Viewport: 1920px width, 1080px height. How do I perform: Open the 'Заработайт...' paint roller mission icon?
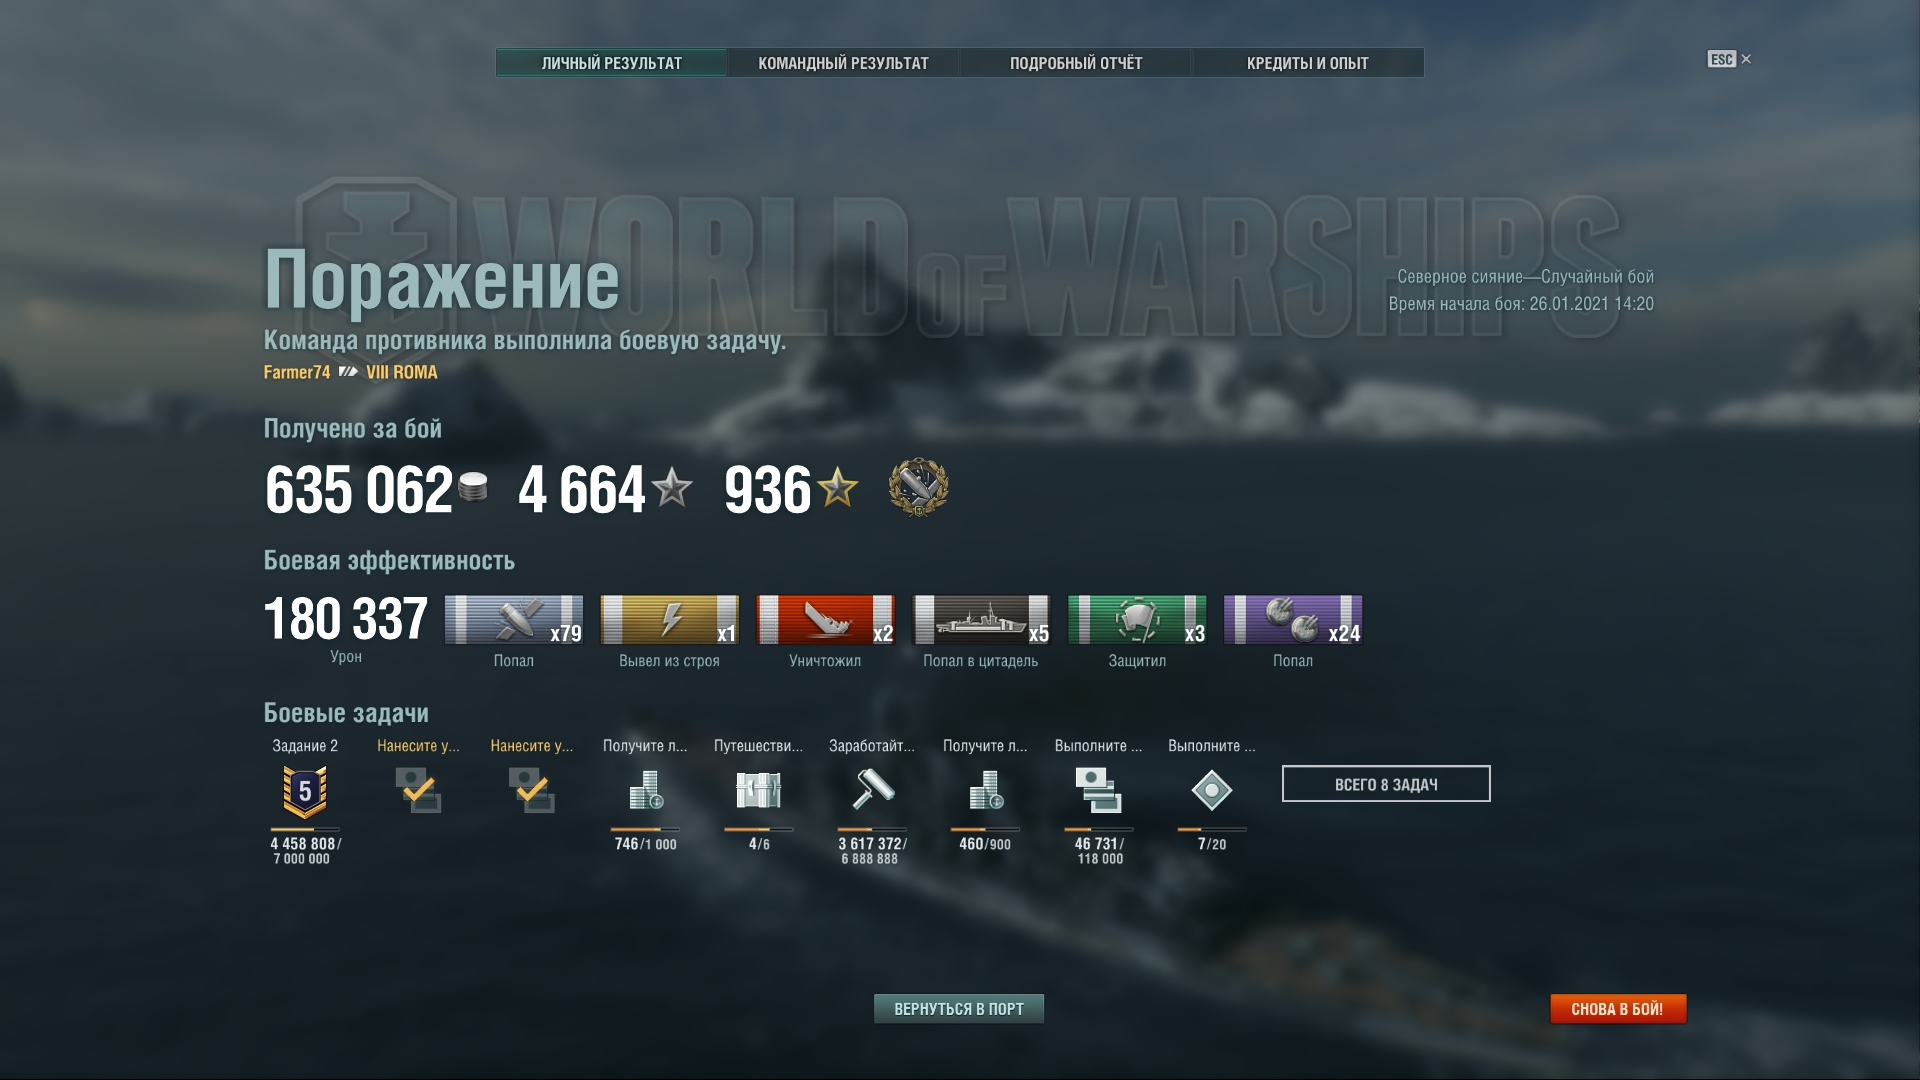pyautogui.click(x=872, y=790)
